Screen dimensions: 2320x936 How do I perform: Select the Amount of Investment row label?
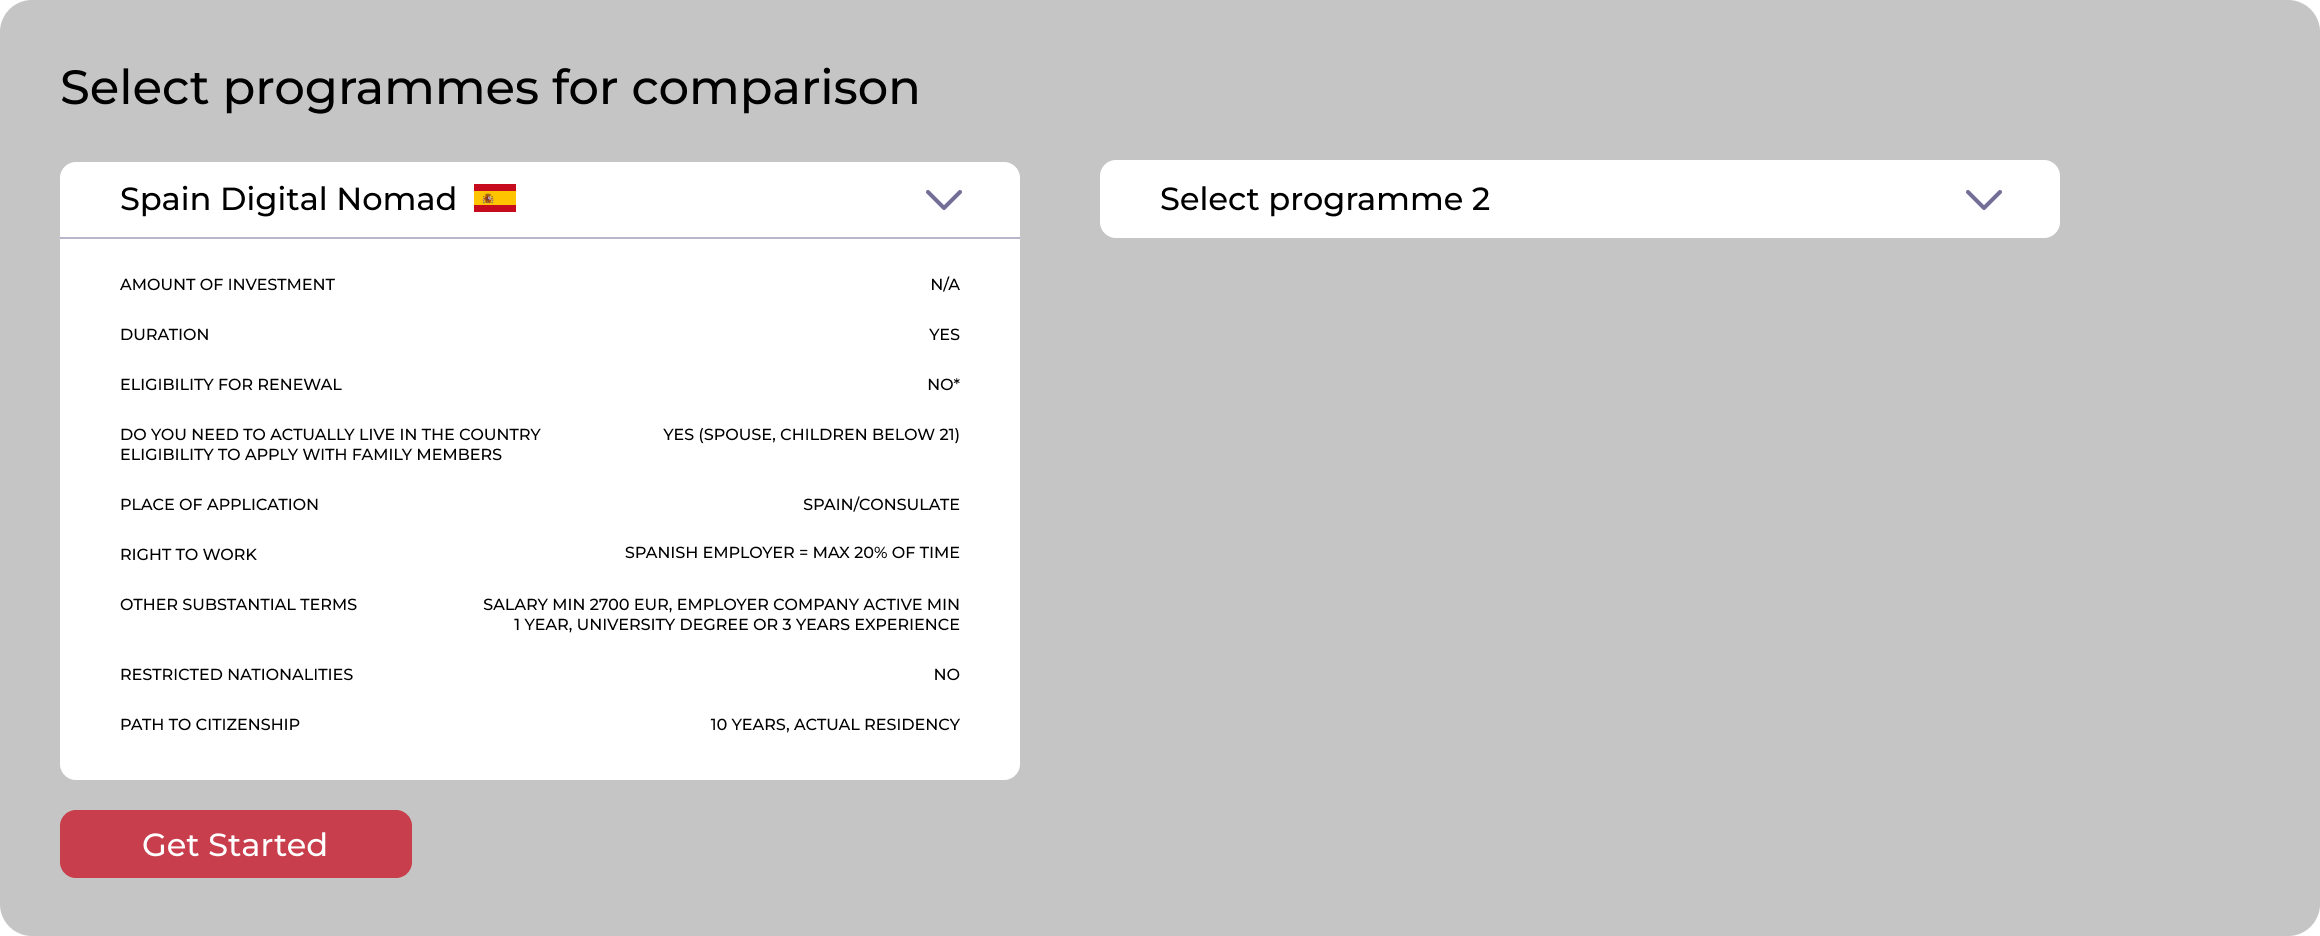pos(227,285)
